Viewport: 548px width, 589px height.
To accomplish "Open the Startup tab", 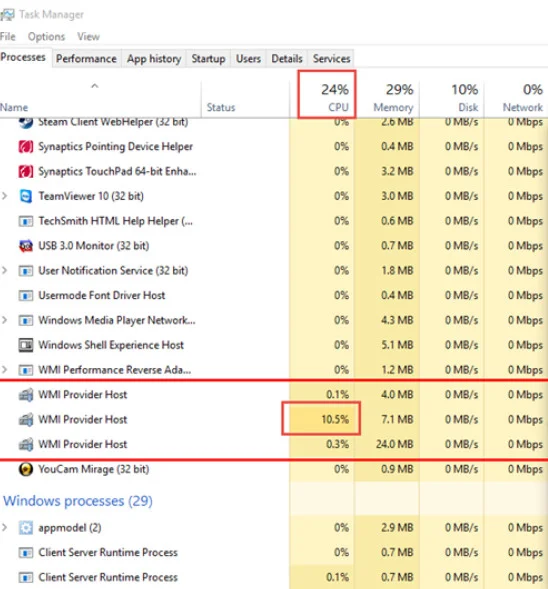I will point(208,59).
